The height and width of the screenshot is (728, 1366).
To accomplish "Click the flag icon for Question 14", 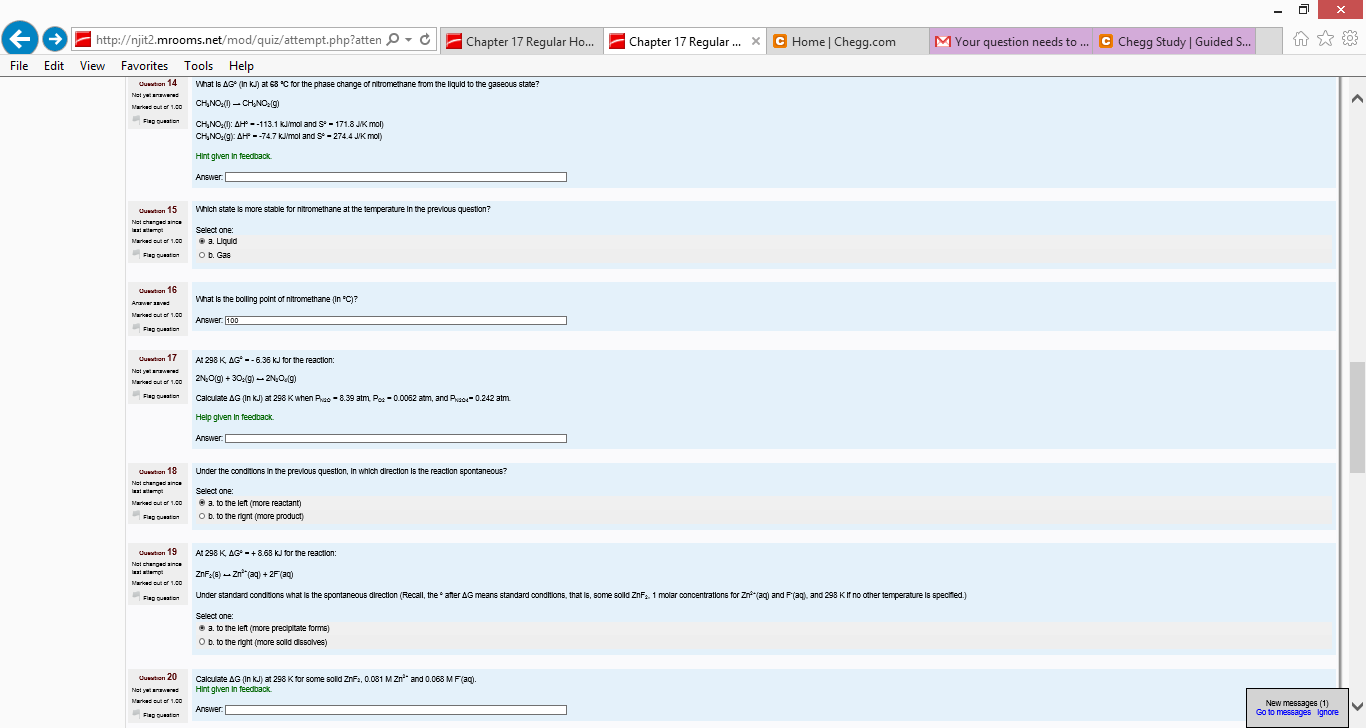I will click(136, 119).
